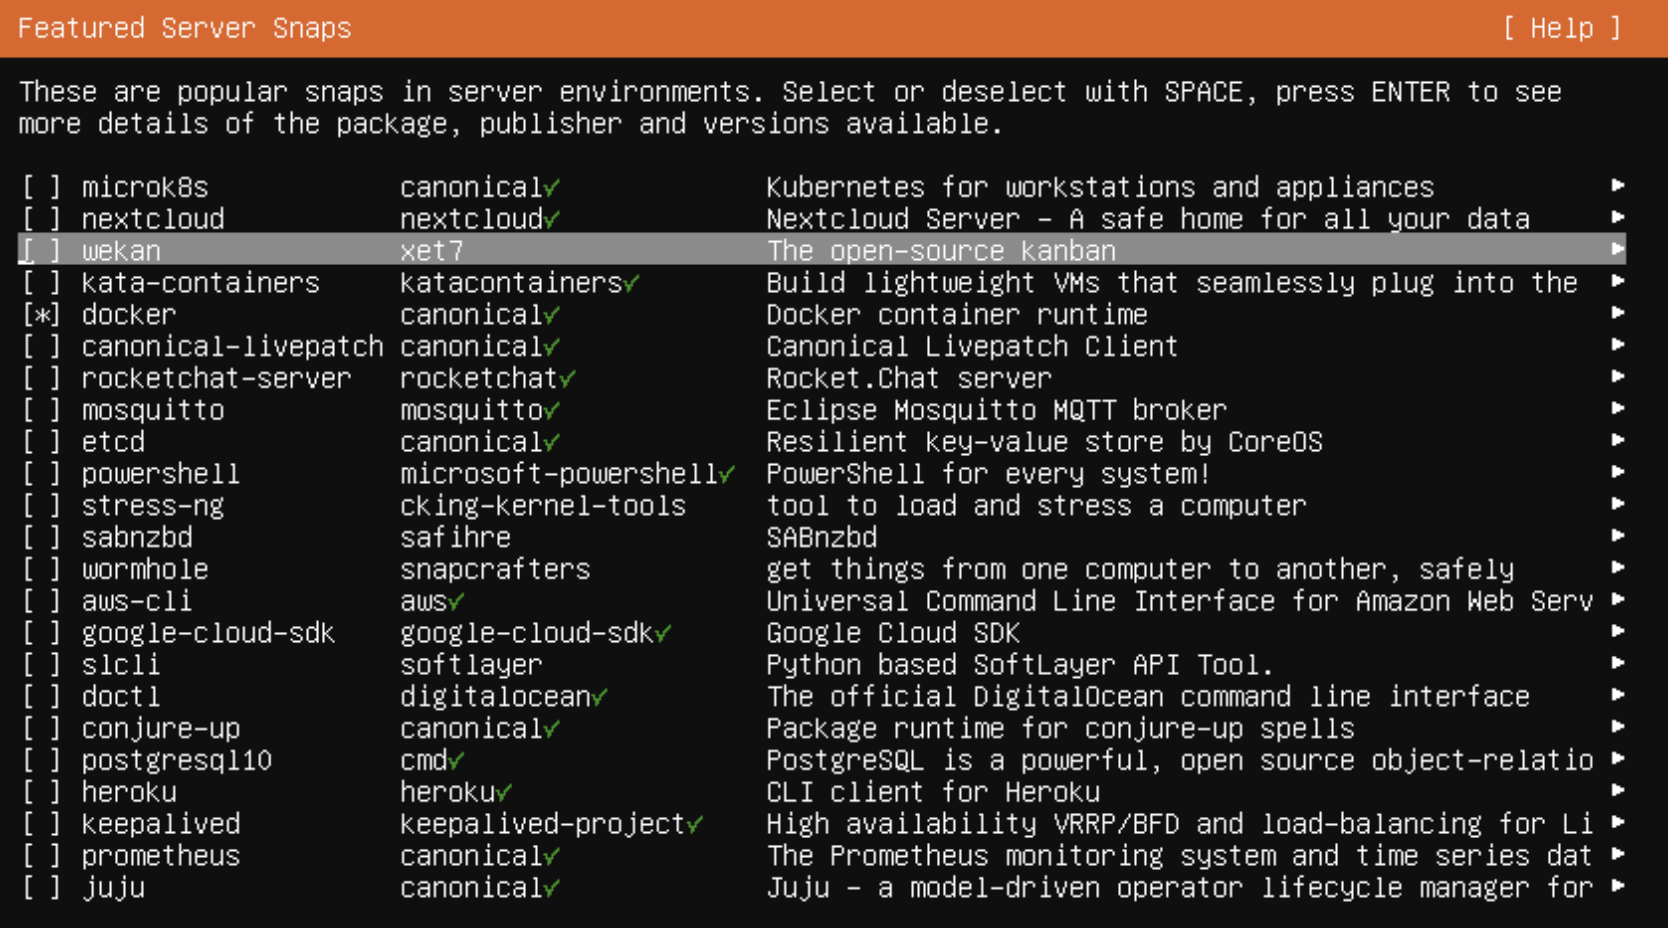Click the checkmark after keepalived-project publisher
1668x928 pixels.
tap(695, 825)
